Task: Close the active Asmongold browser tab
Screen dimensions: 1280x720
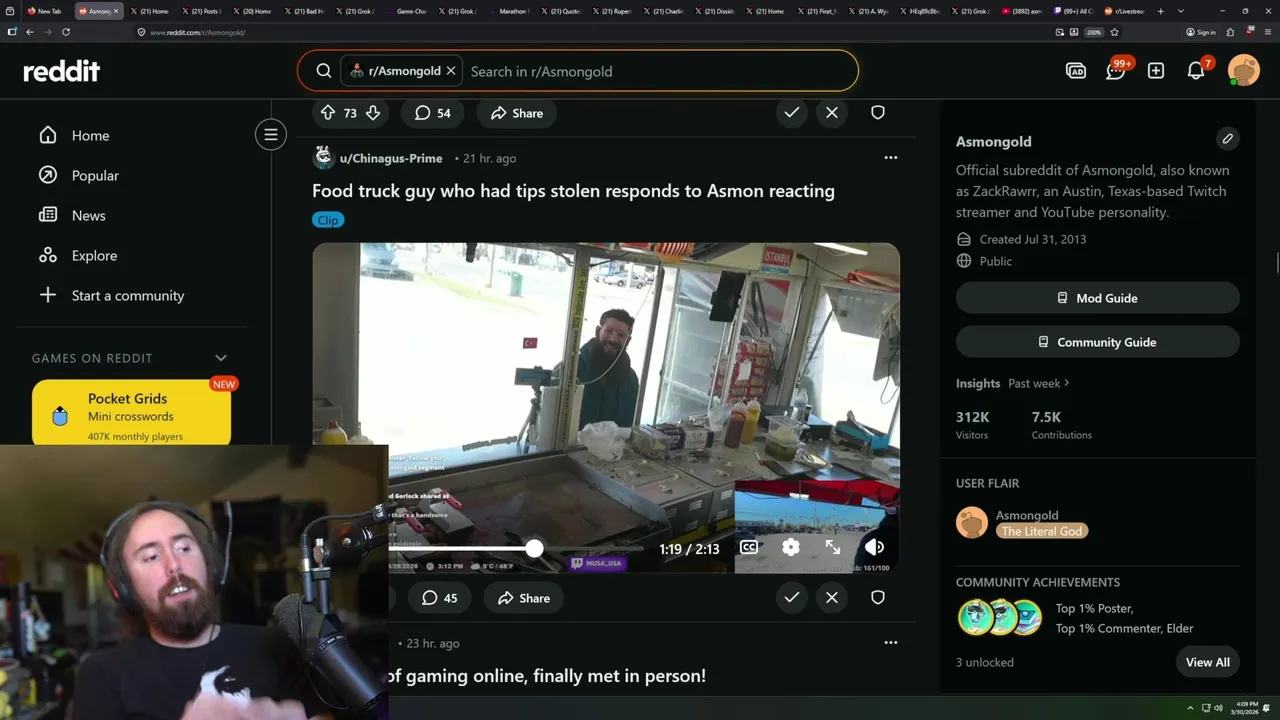Action: click(x=116, y=11)
